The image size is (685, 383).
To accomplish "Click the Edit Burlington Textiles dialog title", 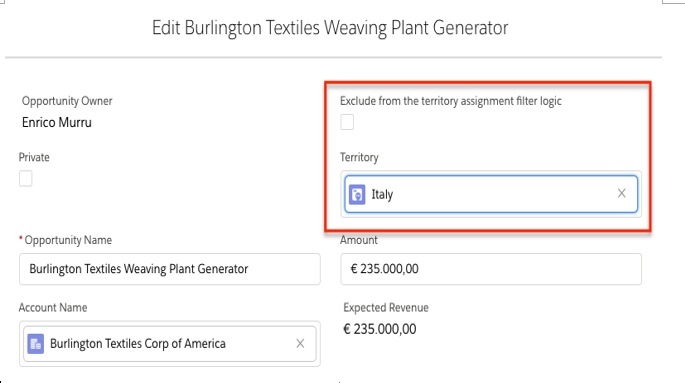I will pos(330,28).
